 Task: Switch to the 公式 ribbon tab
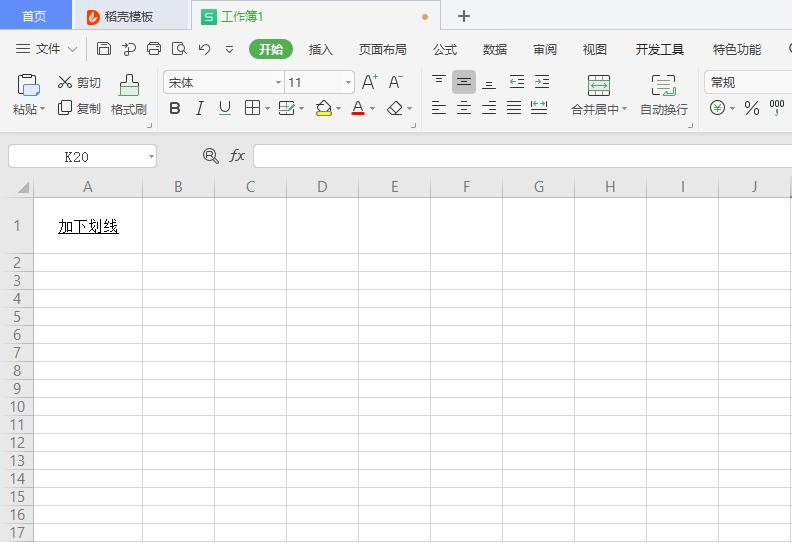point(444,49)
